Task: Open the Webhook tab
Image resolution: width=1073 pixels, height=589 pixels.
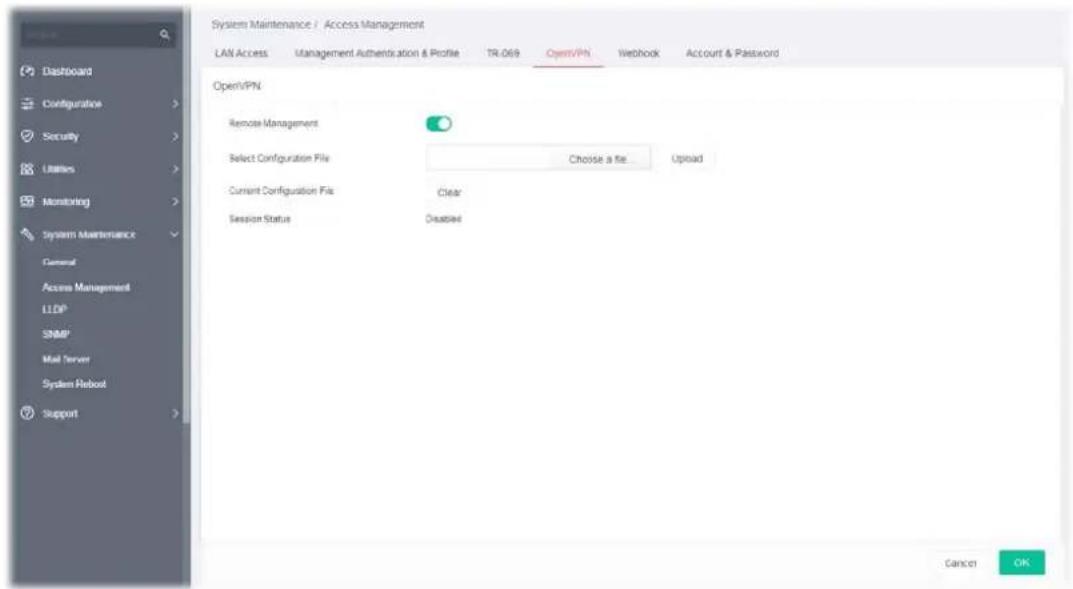Action: click(638, 53)
